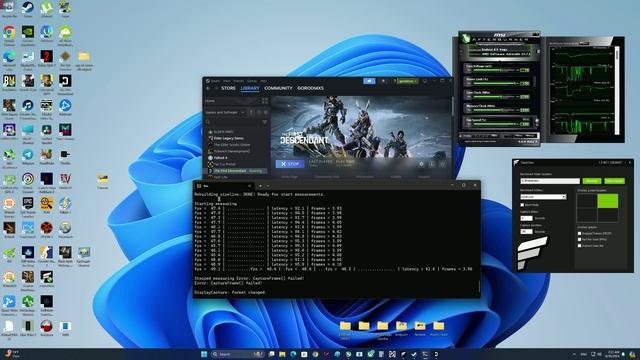Open File Explorer from taskbar
This screenshot has height=360, width=640.
(282, 354)
